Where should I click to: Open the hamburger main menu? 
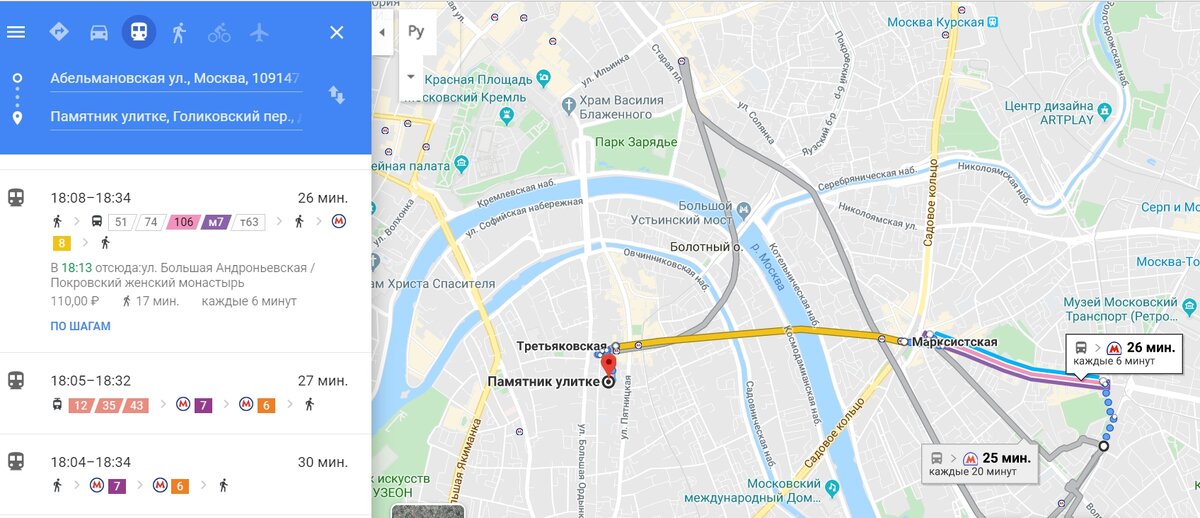tap(16, 32)
